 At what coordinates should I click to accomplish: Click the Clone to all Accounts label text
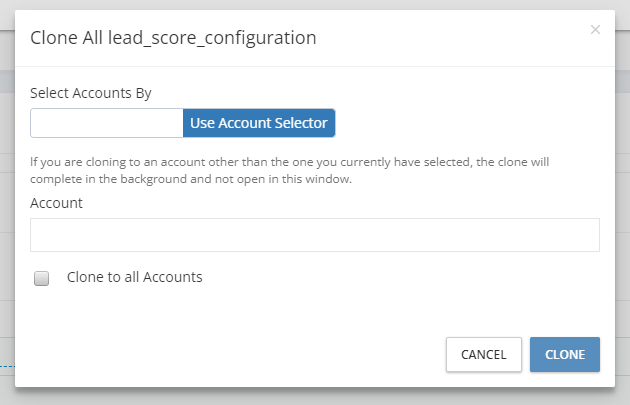(x=135, y=277)
